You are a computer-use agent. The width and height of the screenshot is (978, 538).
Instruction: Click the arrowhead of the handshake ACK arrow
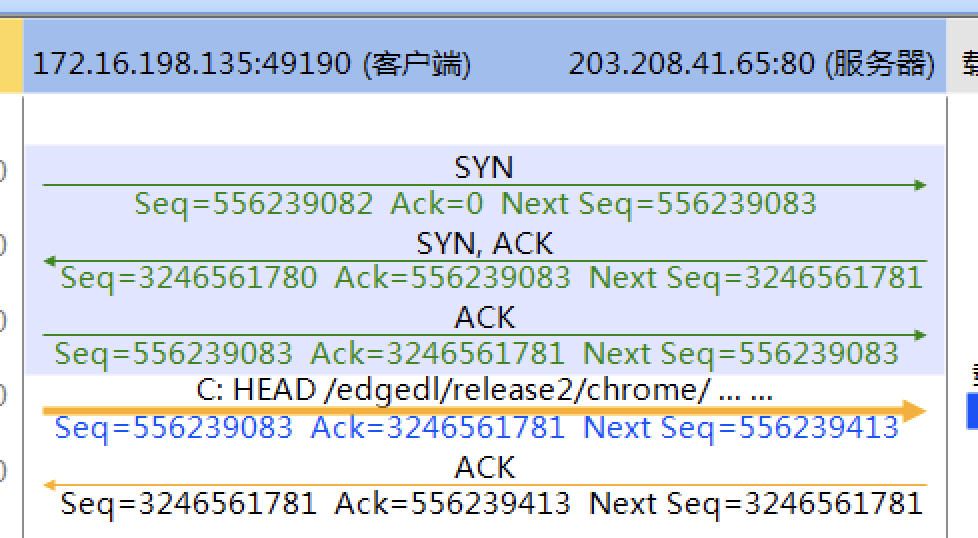[920, 336]
